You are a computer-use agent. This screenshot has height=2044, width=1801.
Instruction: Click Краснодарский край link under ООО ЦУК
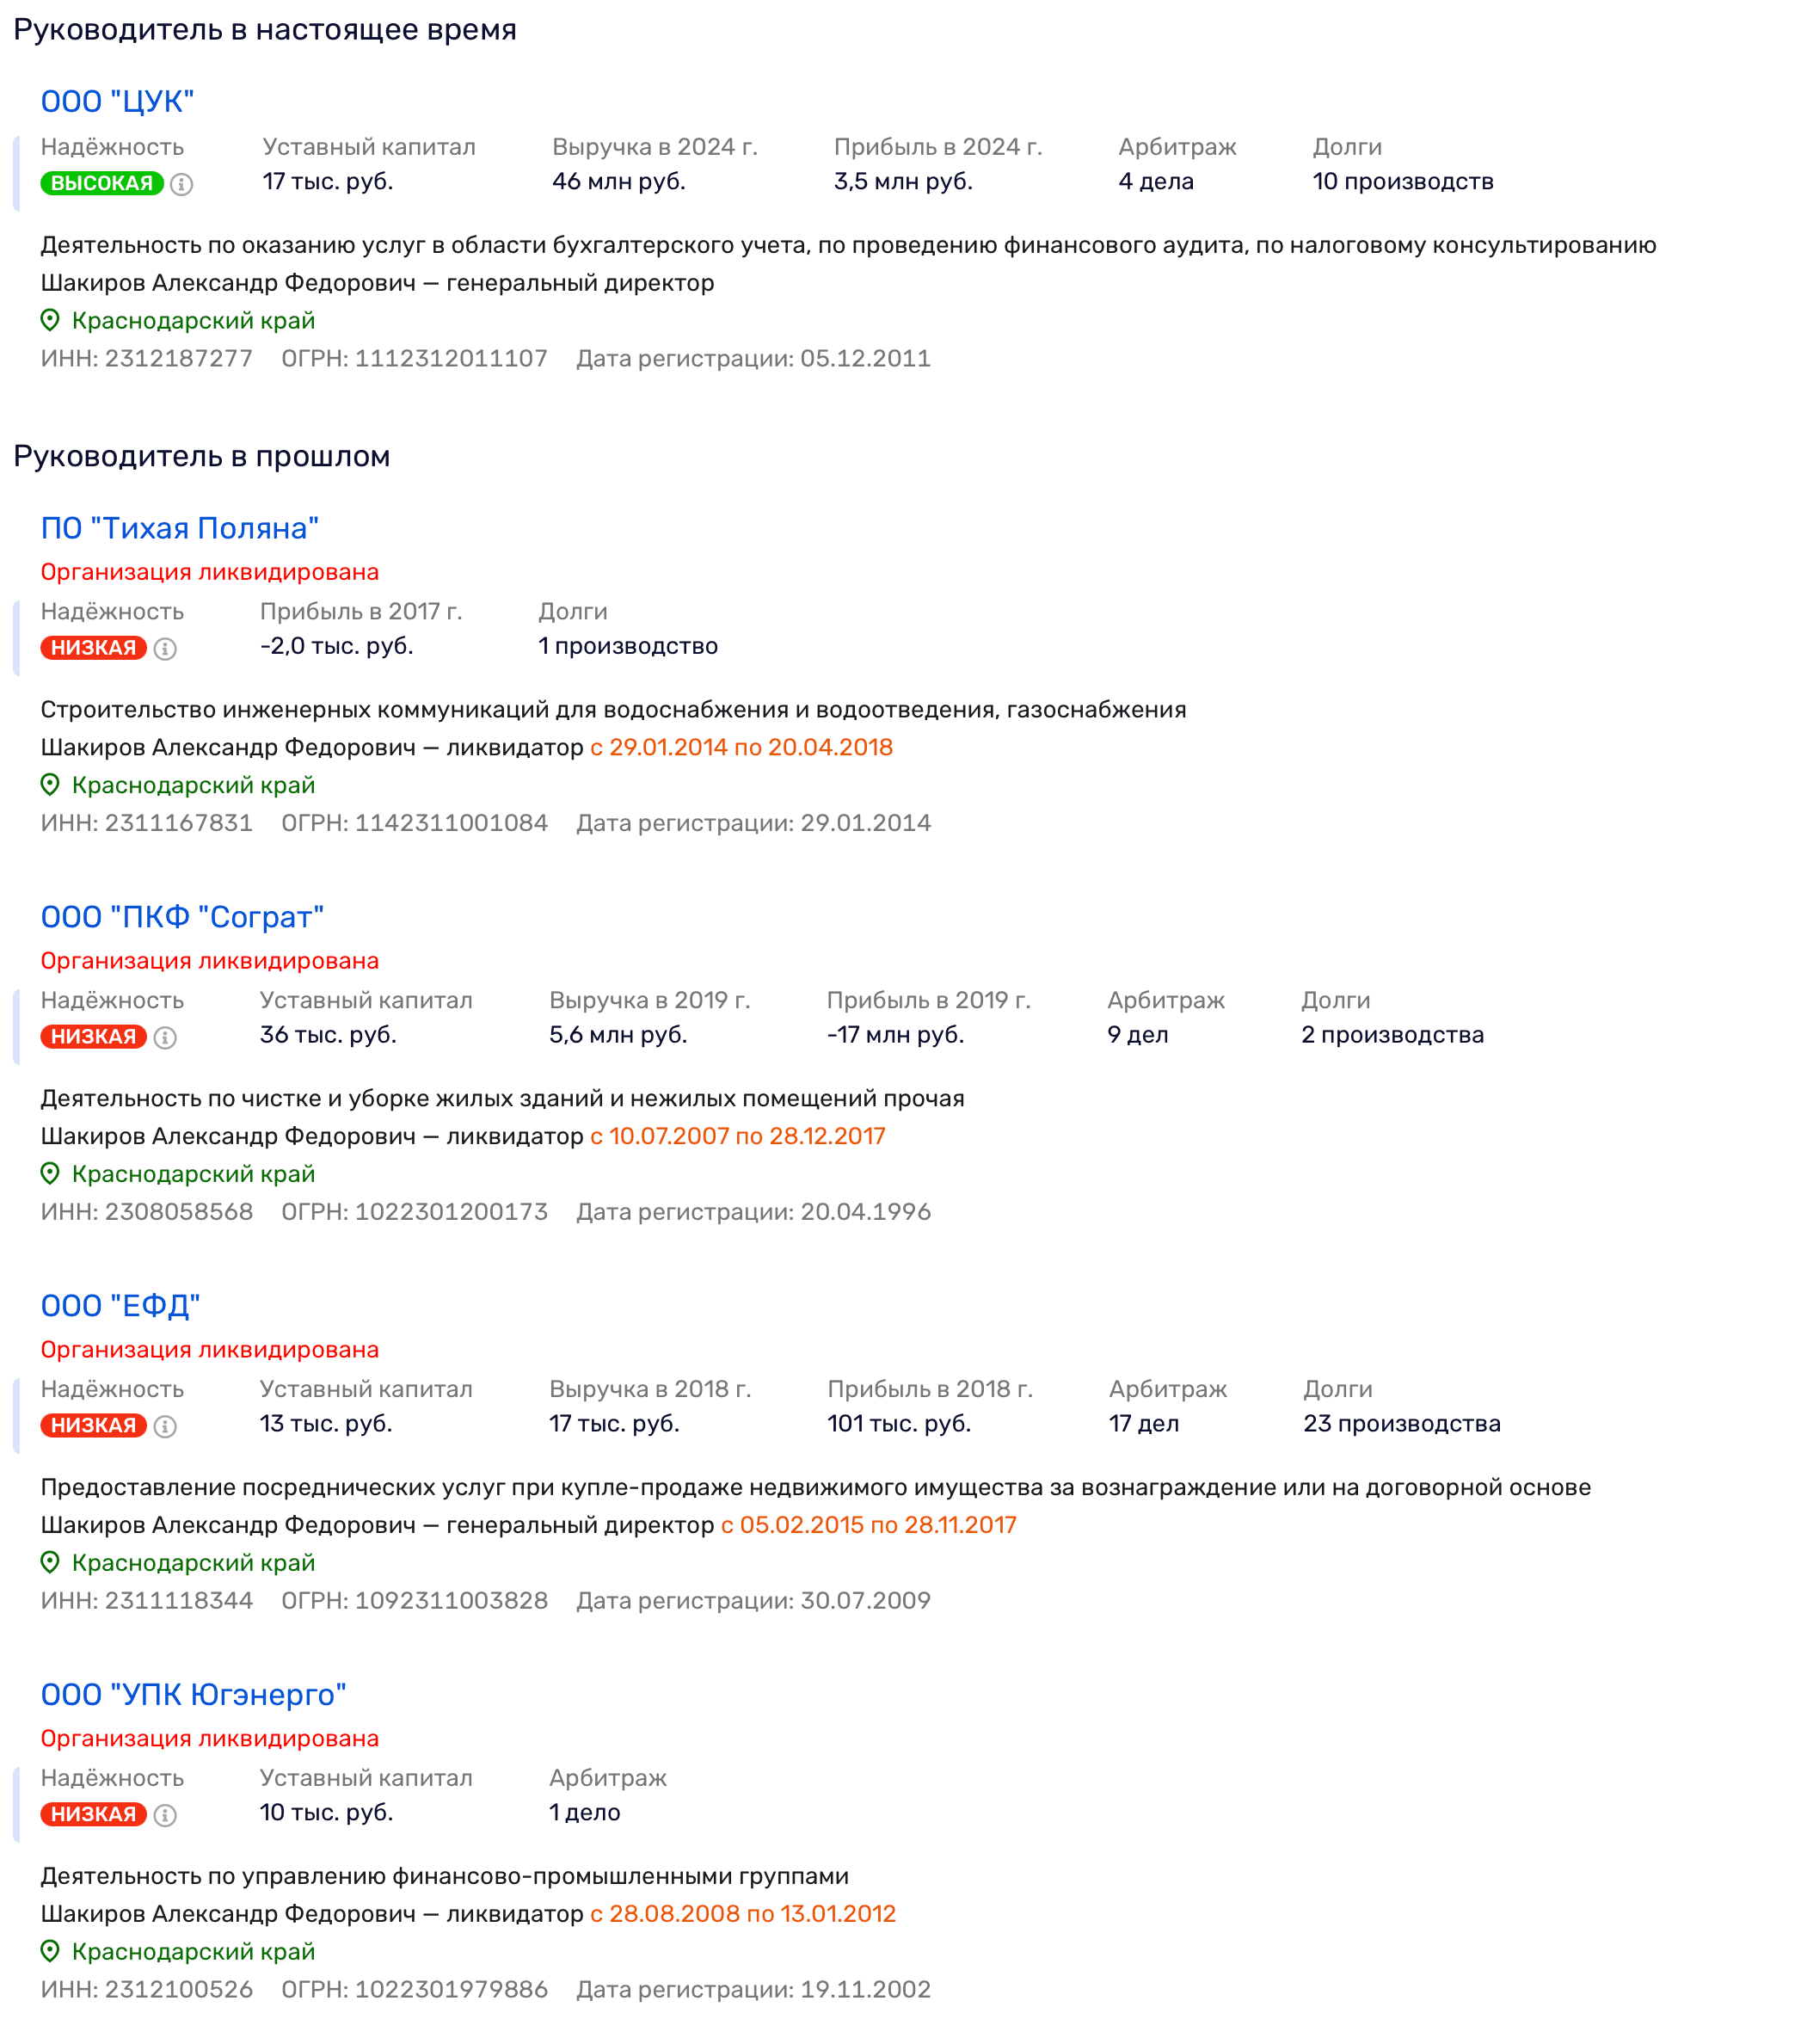(x=193, y=321)
